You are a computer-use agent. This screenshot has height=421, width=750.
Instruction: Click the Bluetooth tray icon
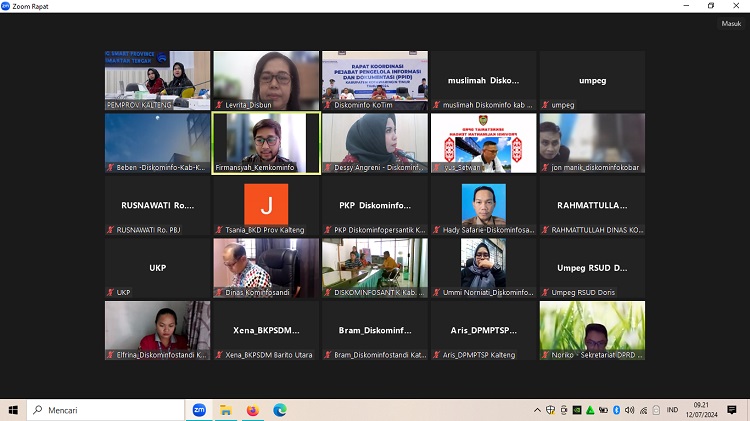(x=616, y=410)
